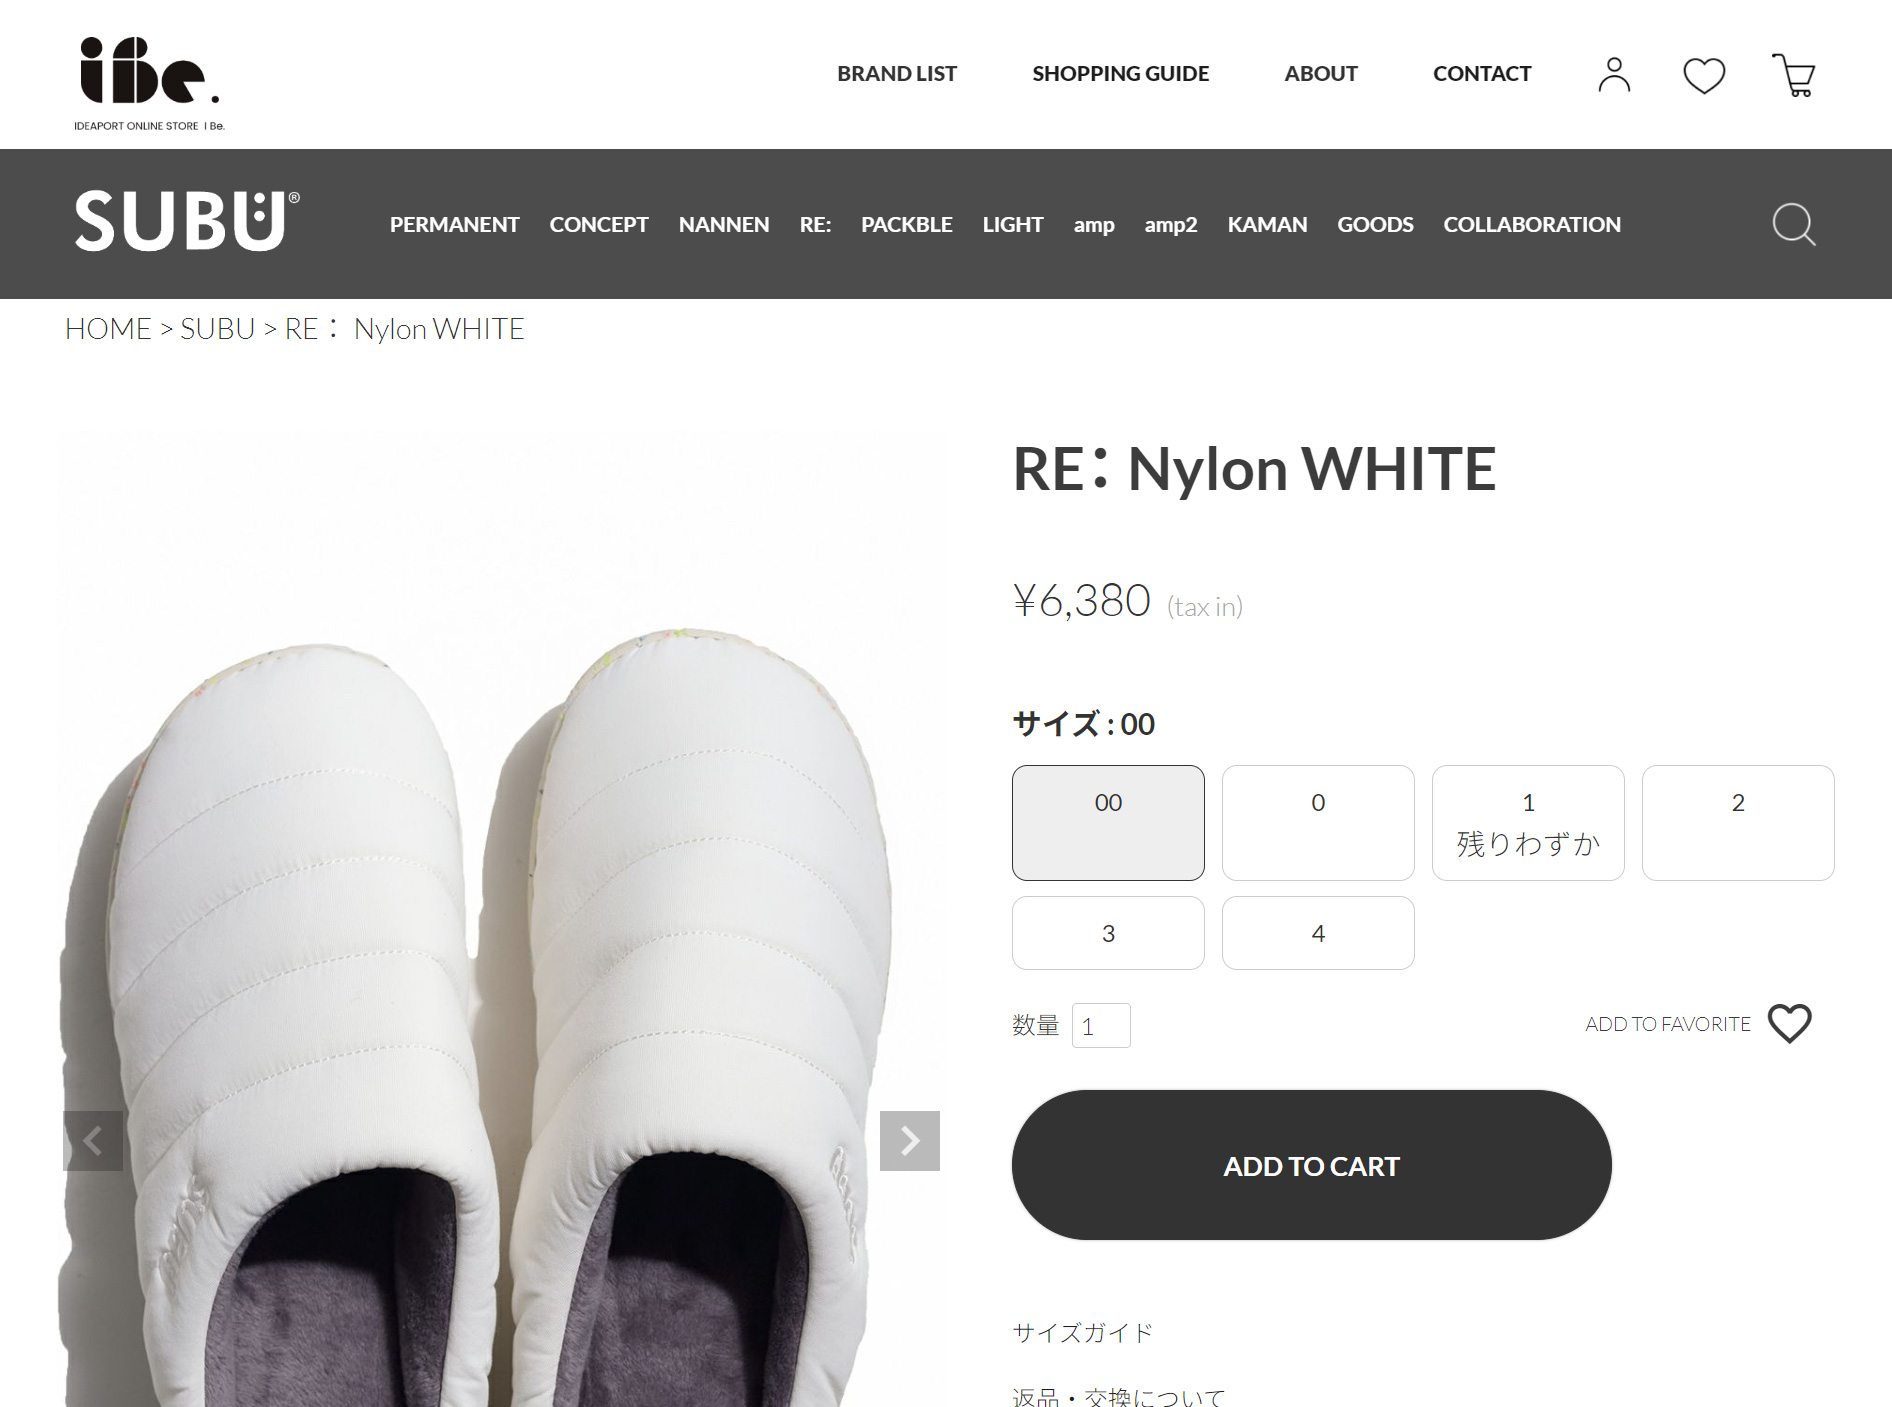This screenshot has width=1892, height=1407.
Task: Click HOME in the breadcrumb
Action: pos(108,329)
